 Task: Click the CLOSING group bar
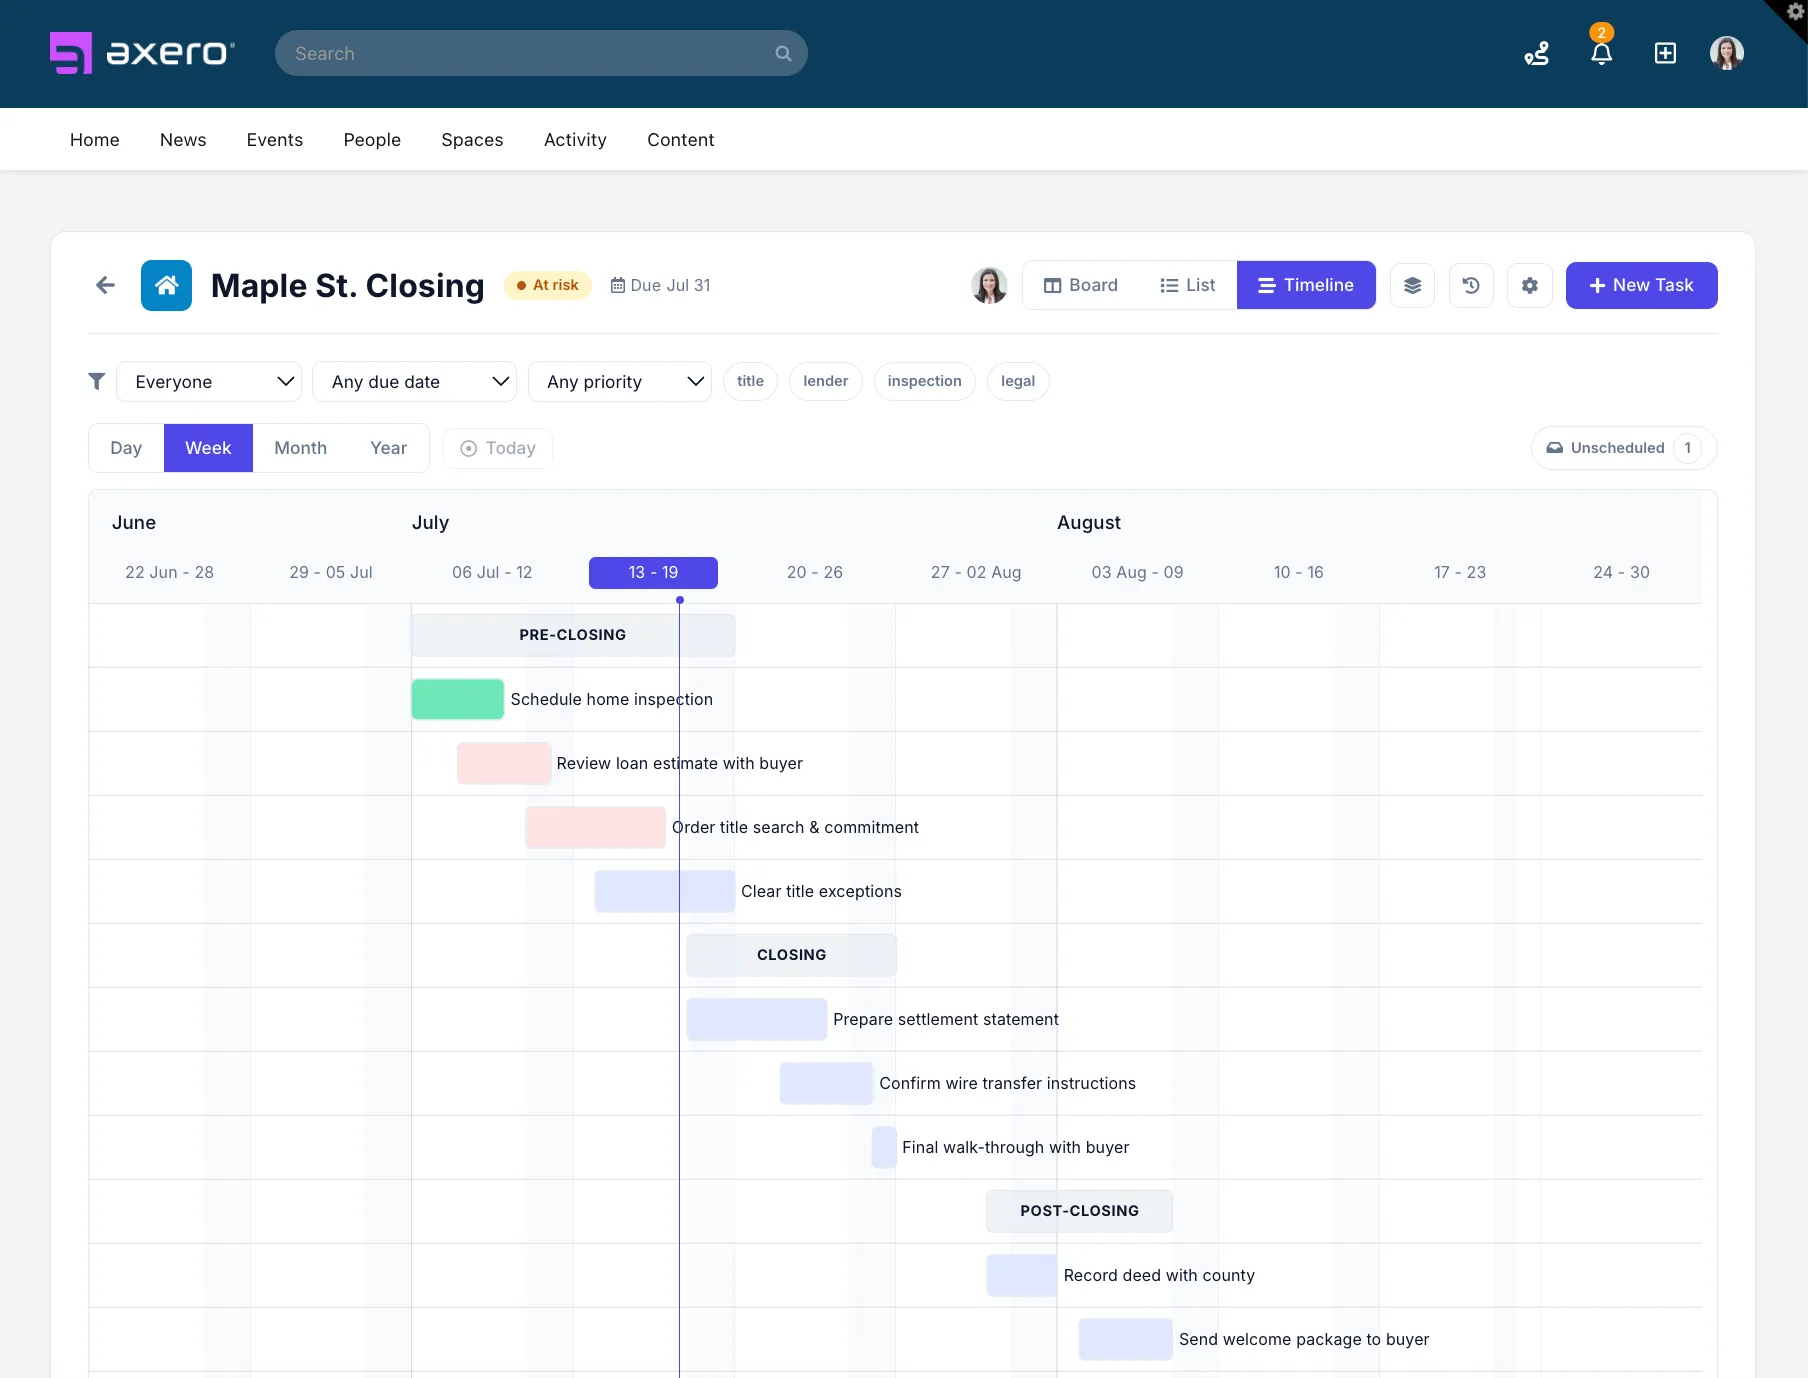(791, 955)
